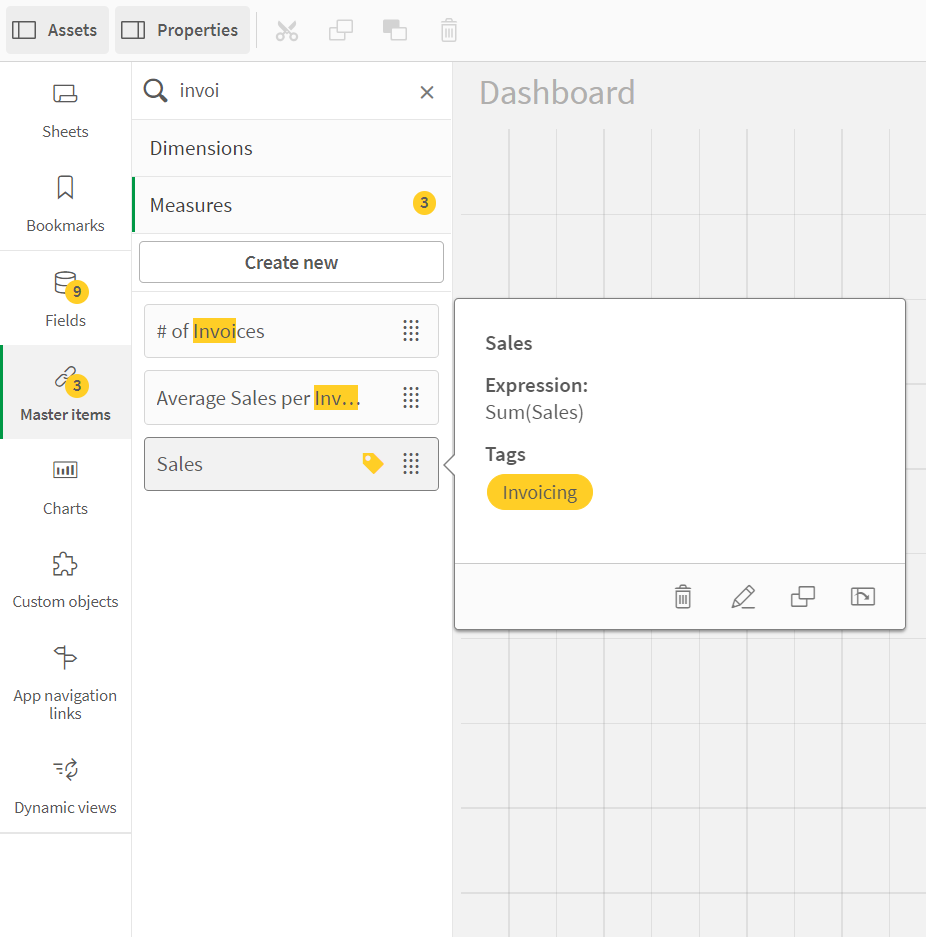Select the Master items tab
Viewport: 926px width, 937px height.
pos(65,393)
